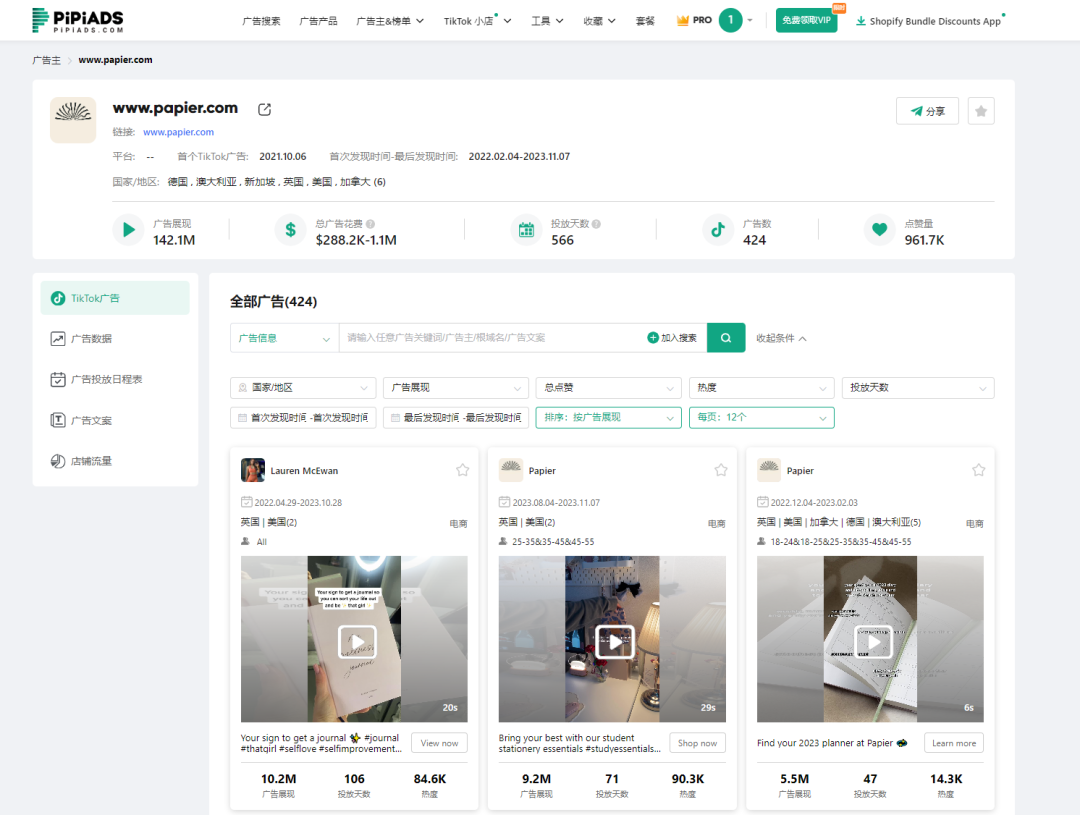This screenshot has height=815, width=1080.
Task: Open the 广告信息 search type dropdown
Action: 284,338
